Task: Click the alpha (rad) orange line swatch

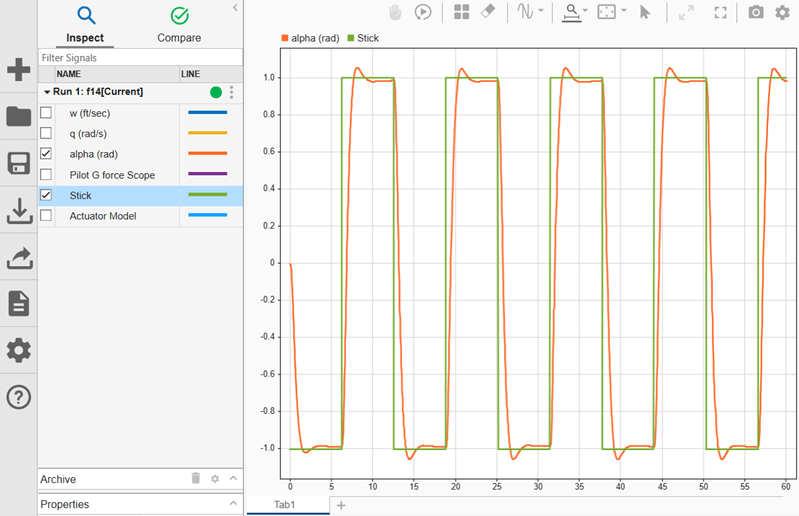Action: tap(207, 153)
